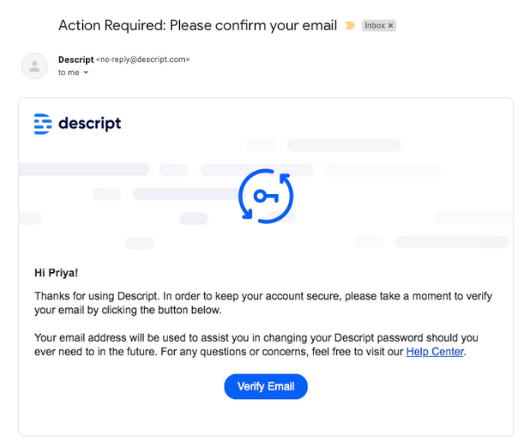Select the email subject line heading
This screenshot has height=447, width=532.
coord(197,25)
